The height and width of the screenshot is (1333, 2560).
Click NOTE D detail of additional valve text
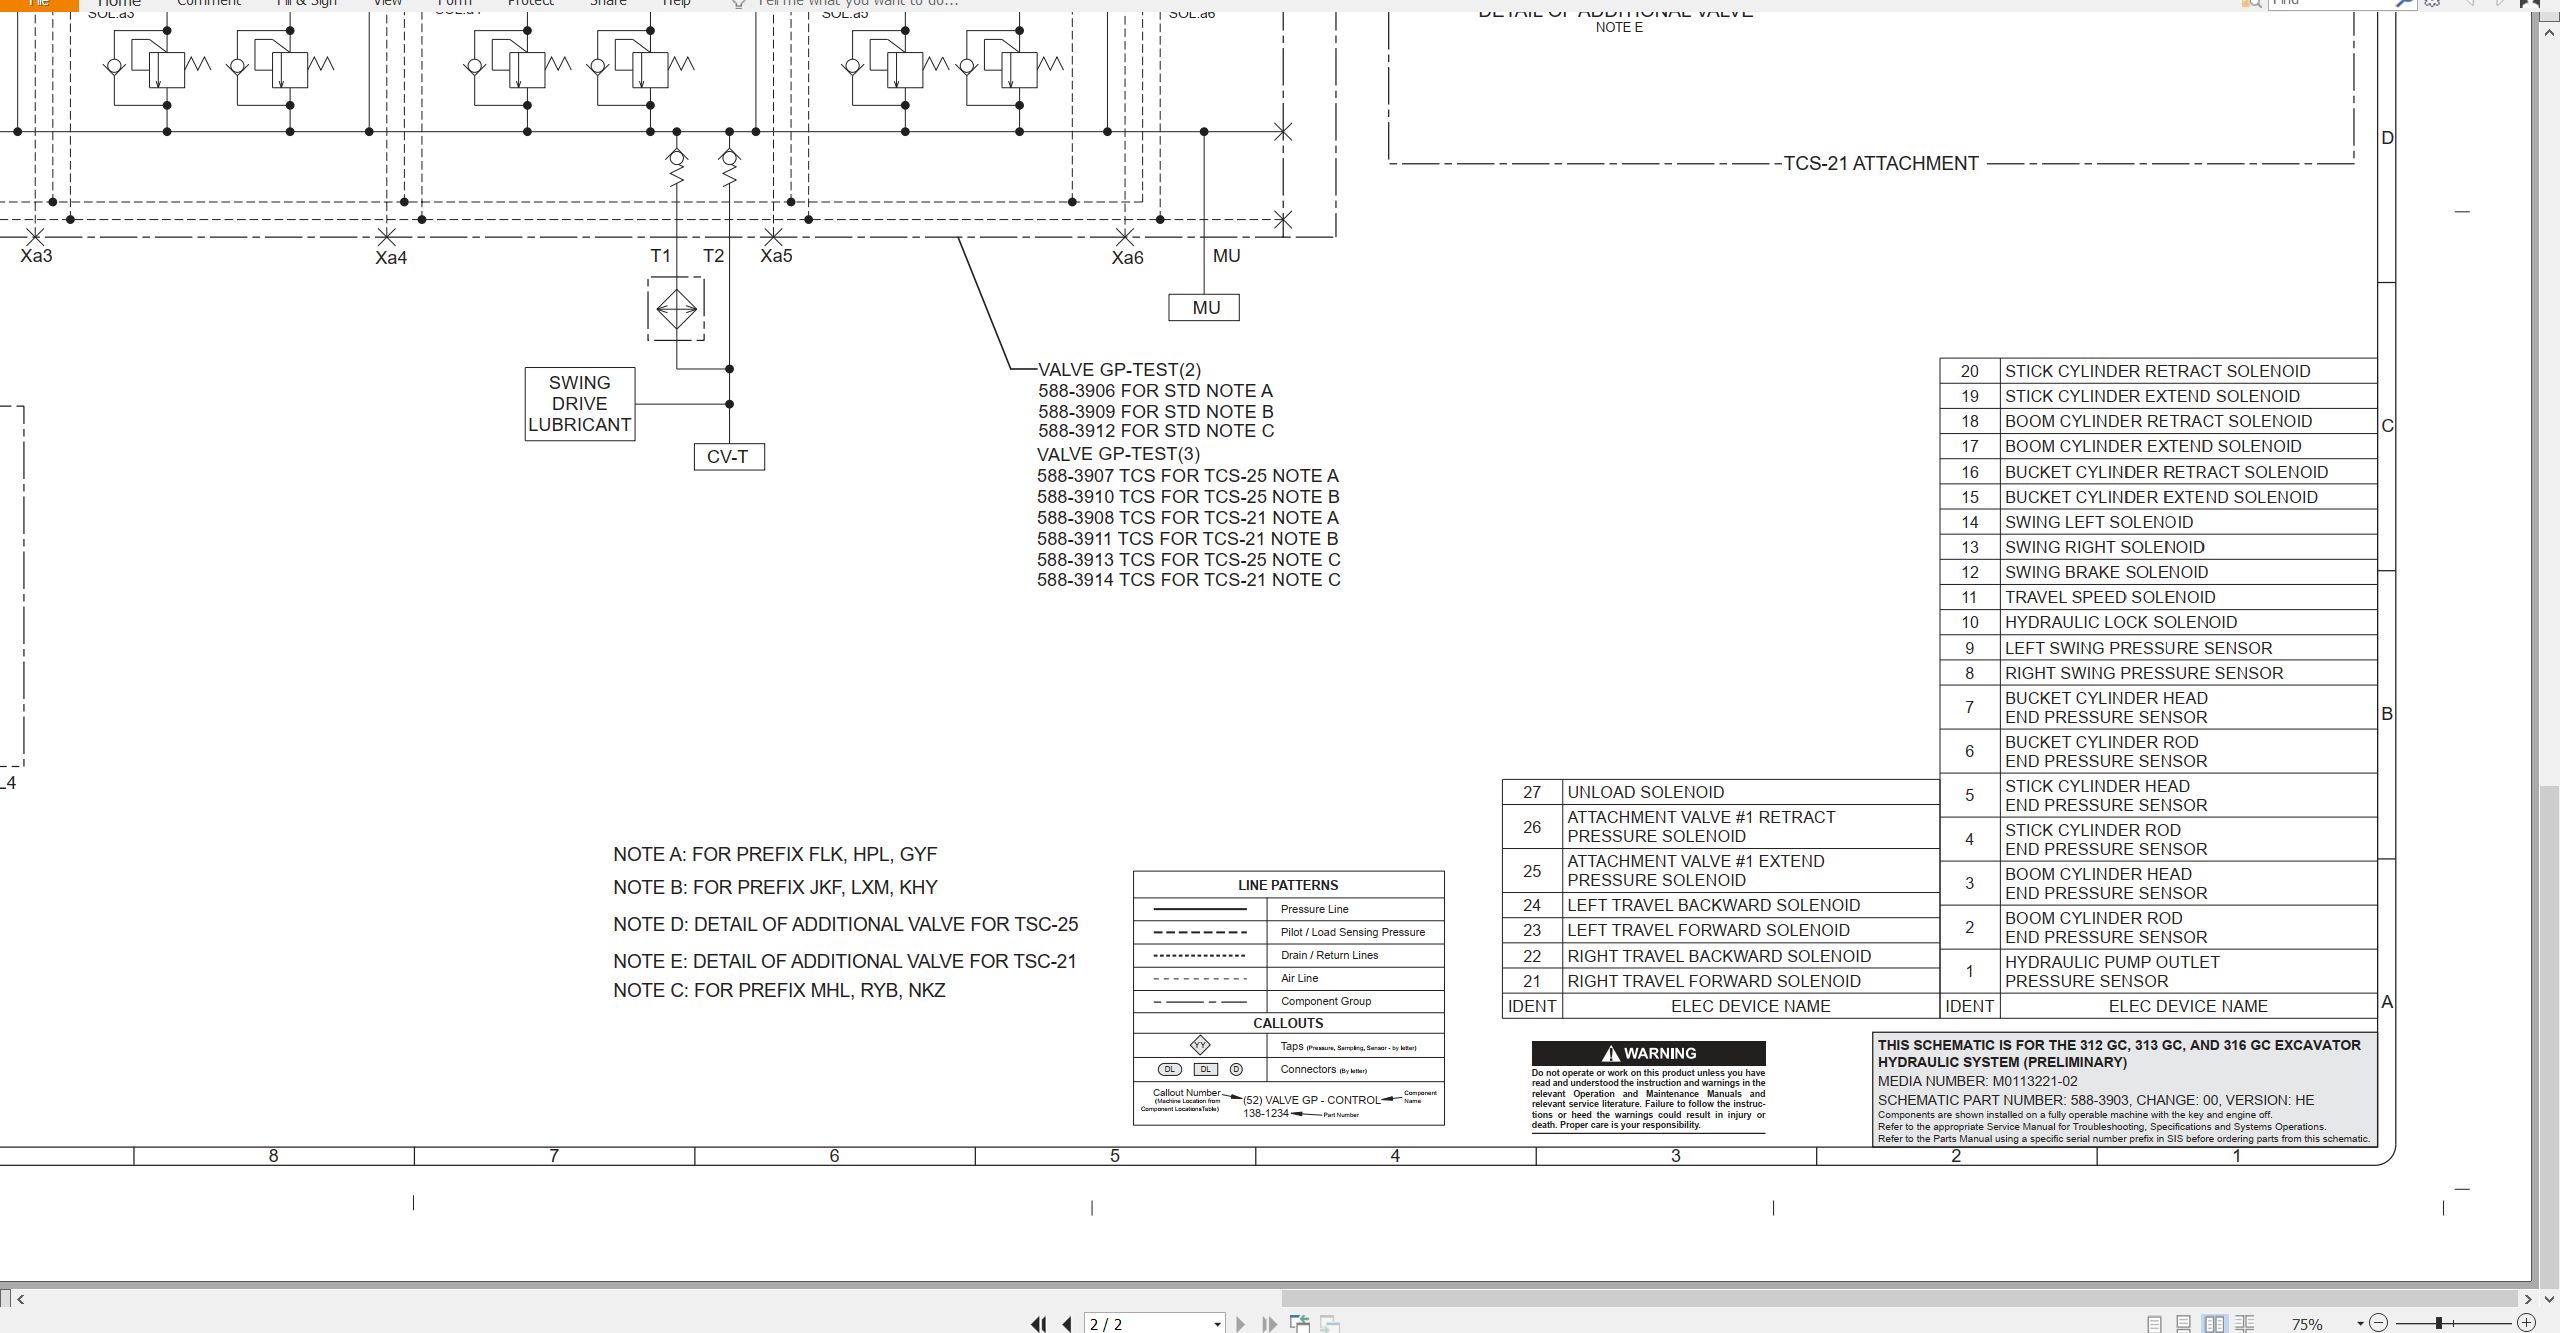846,925
